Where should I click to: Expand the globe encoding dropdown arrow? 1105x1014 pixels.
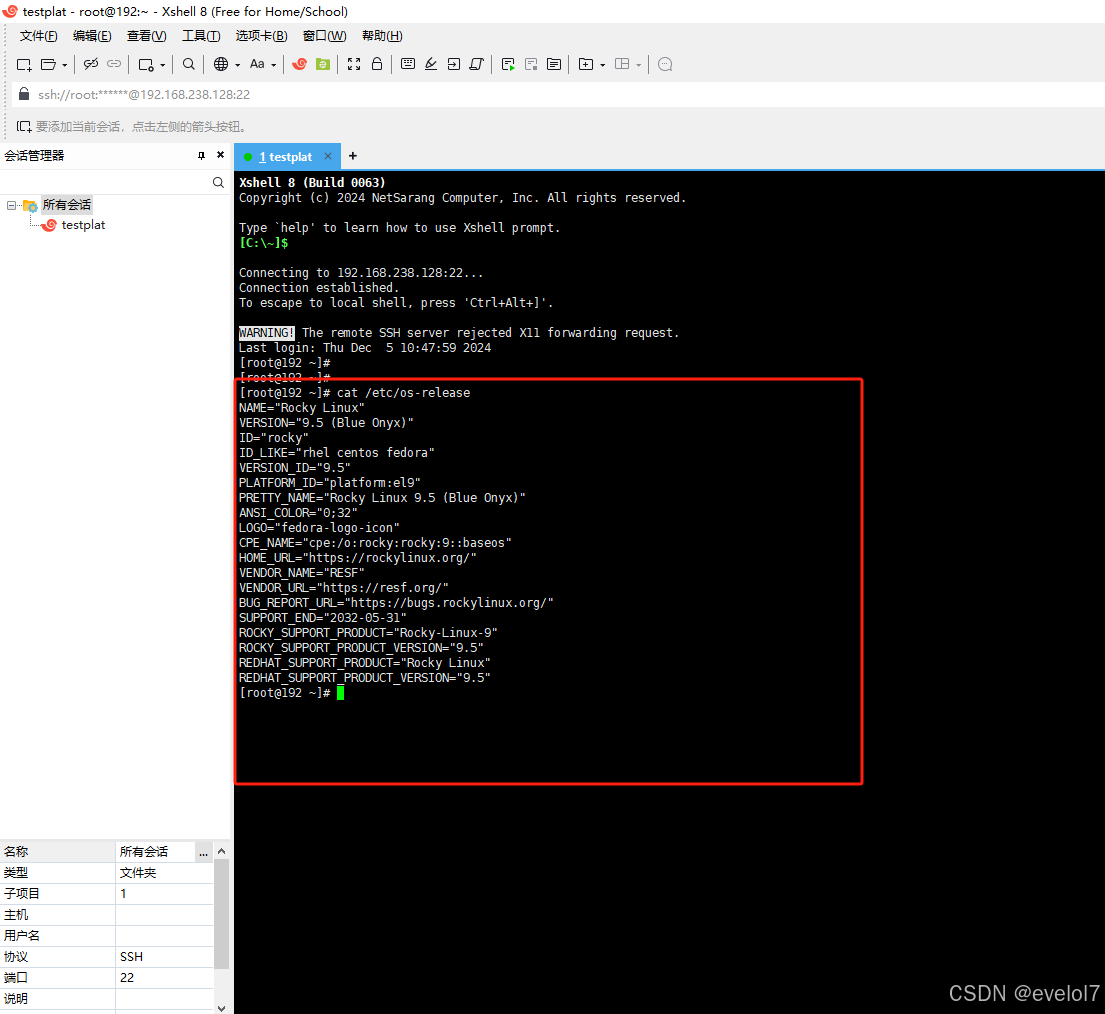237,65
